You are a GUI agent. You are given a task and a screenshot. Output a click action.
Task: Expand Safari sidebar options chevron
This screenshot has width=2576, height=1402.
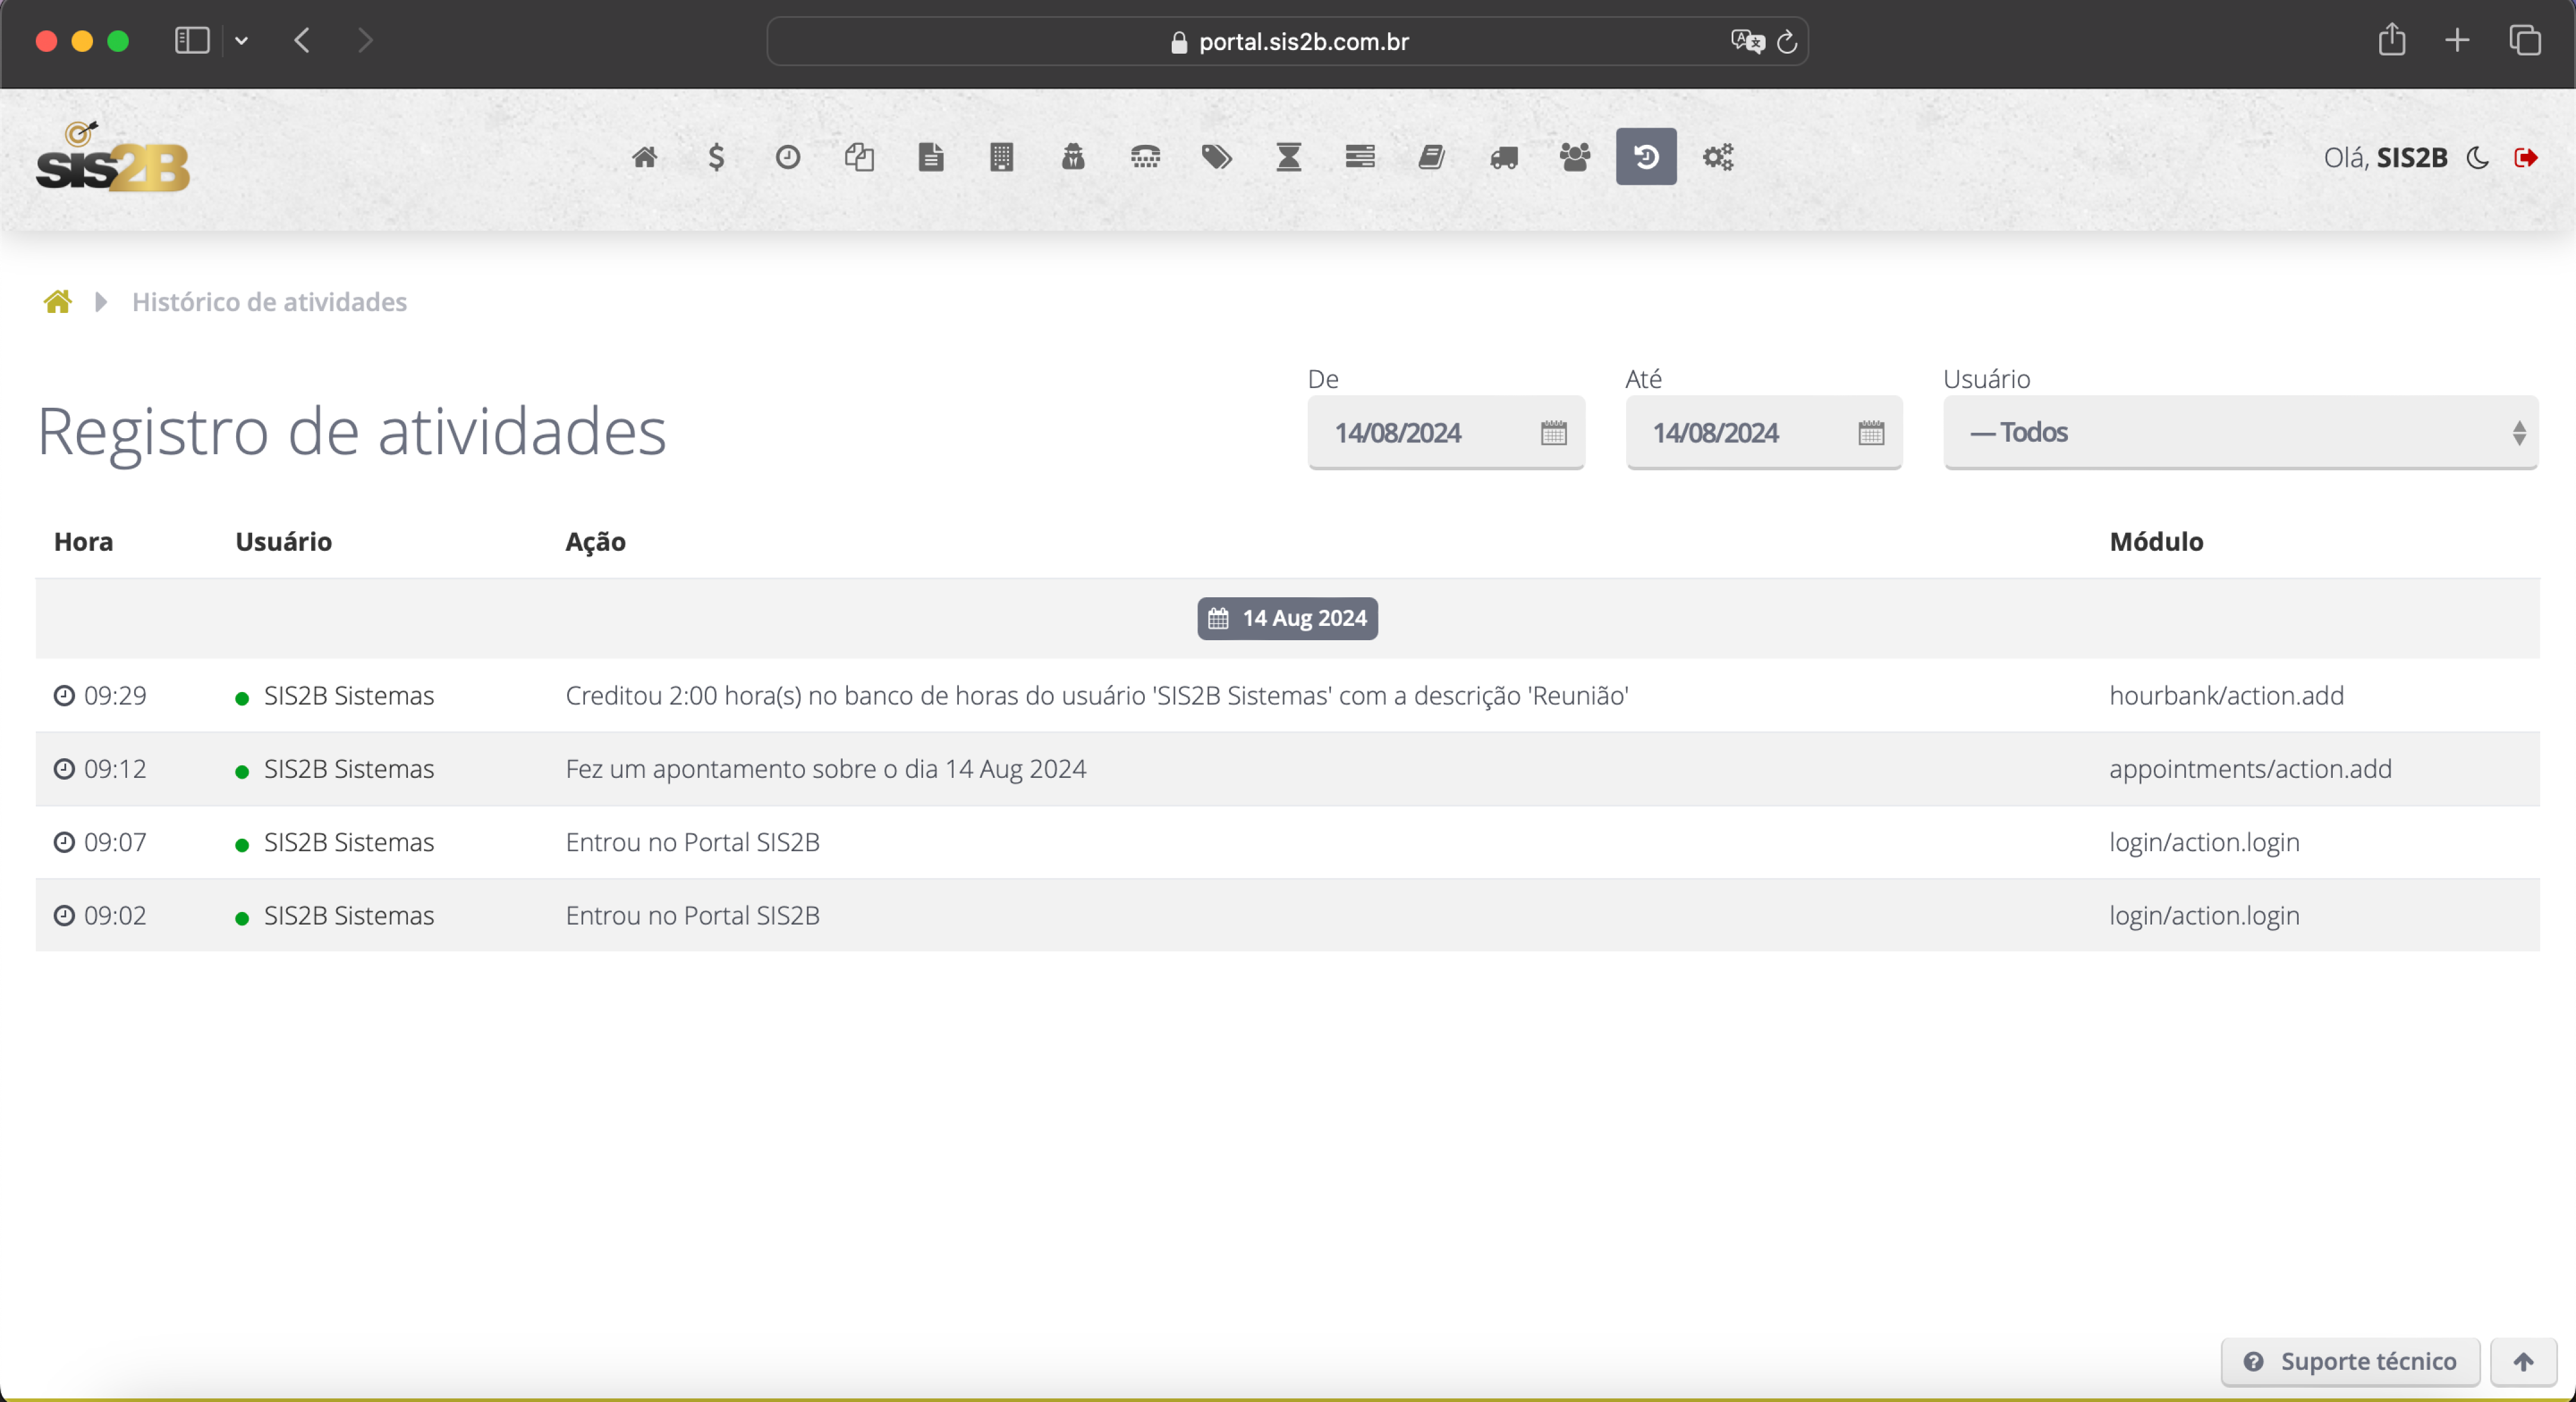click(241, 41)
